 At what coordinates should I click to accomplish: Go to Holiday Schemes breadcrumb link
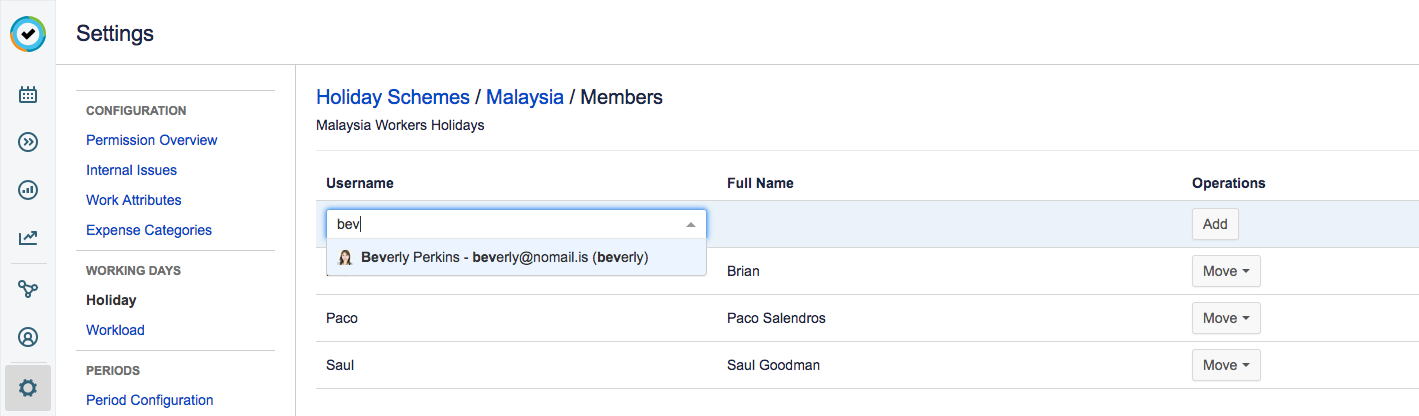coord(392,97)
